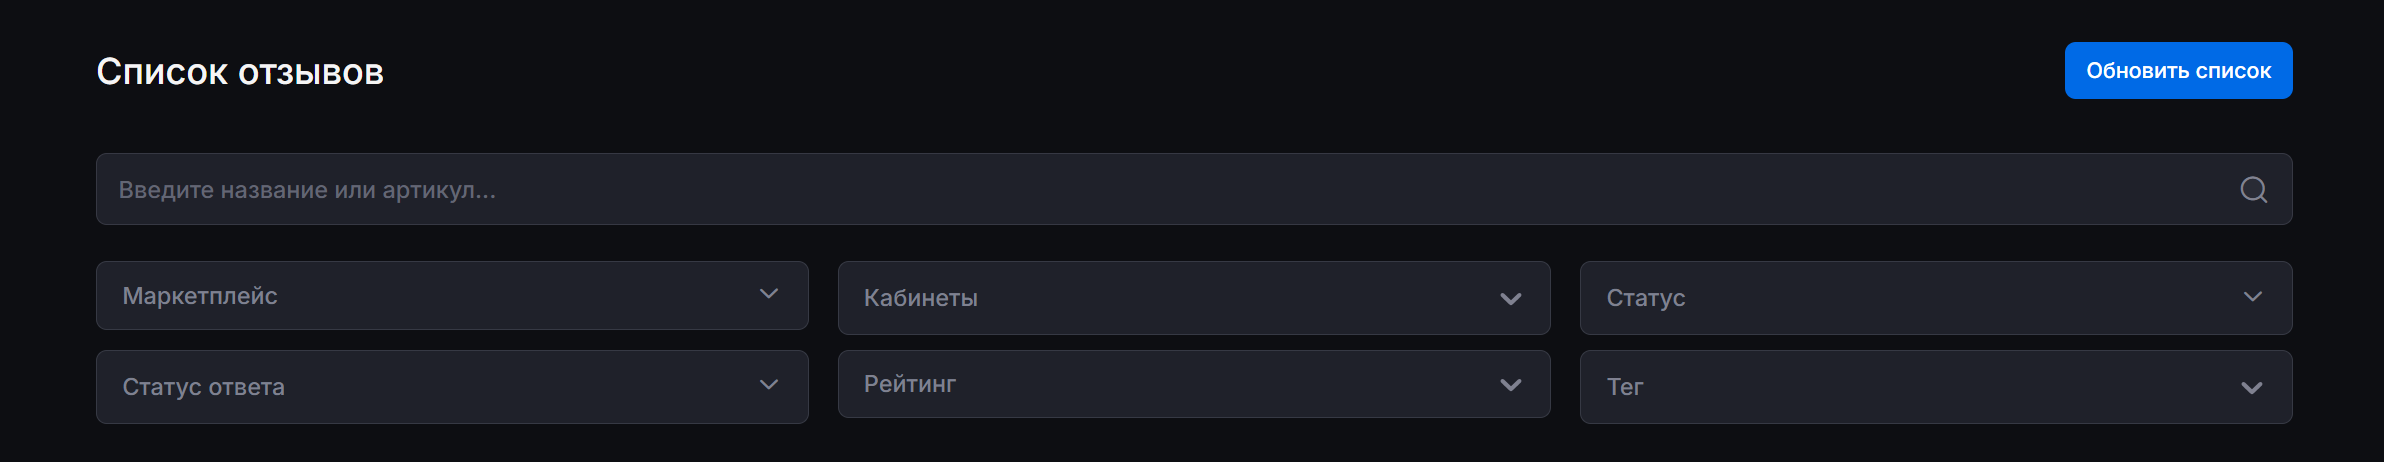Click the magnifier search icon
Image resolution: width=2384 pixels, height=462 pixels.
click(x=2253, y=190)
